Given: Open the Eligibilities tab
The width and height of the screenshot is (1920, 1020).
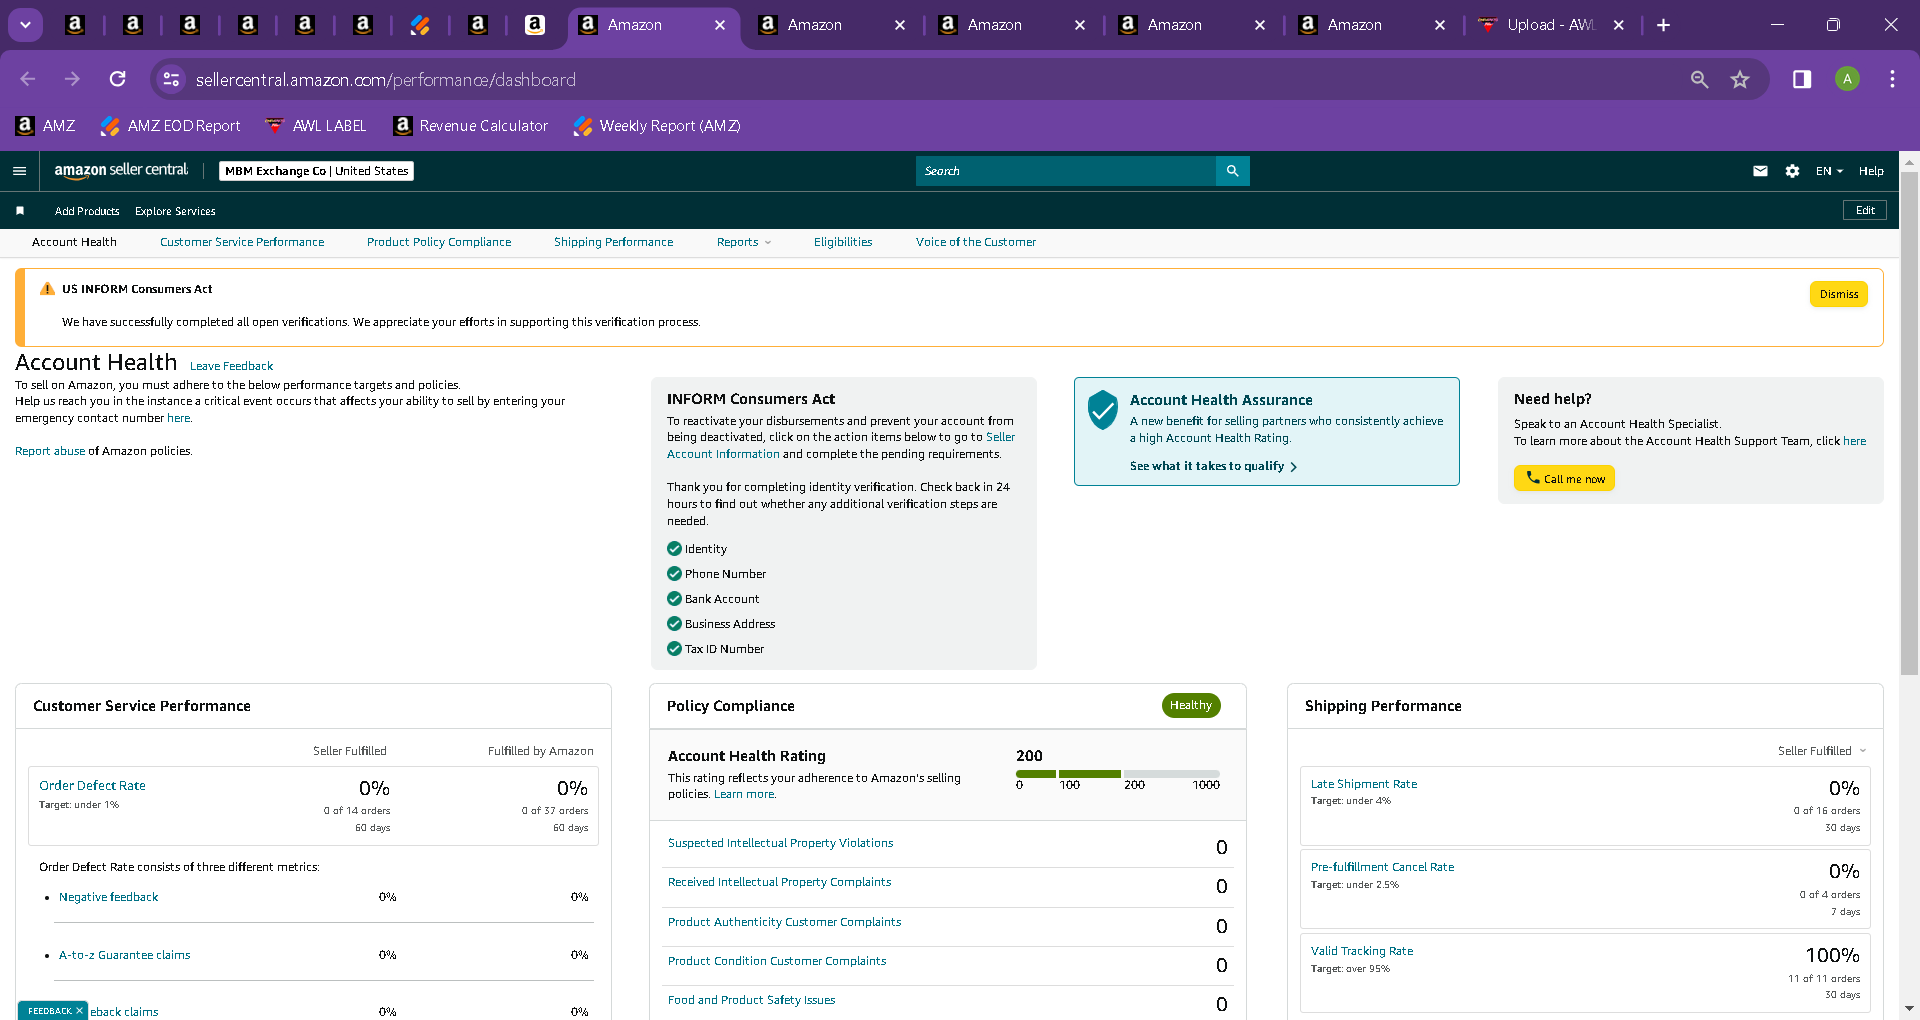Looking at the screenshot, I should (843, 242).
